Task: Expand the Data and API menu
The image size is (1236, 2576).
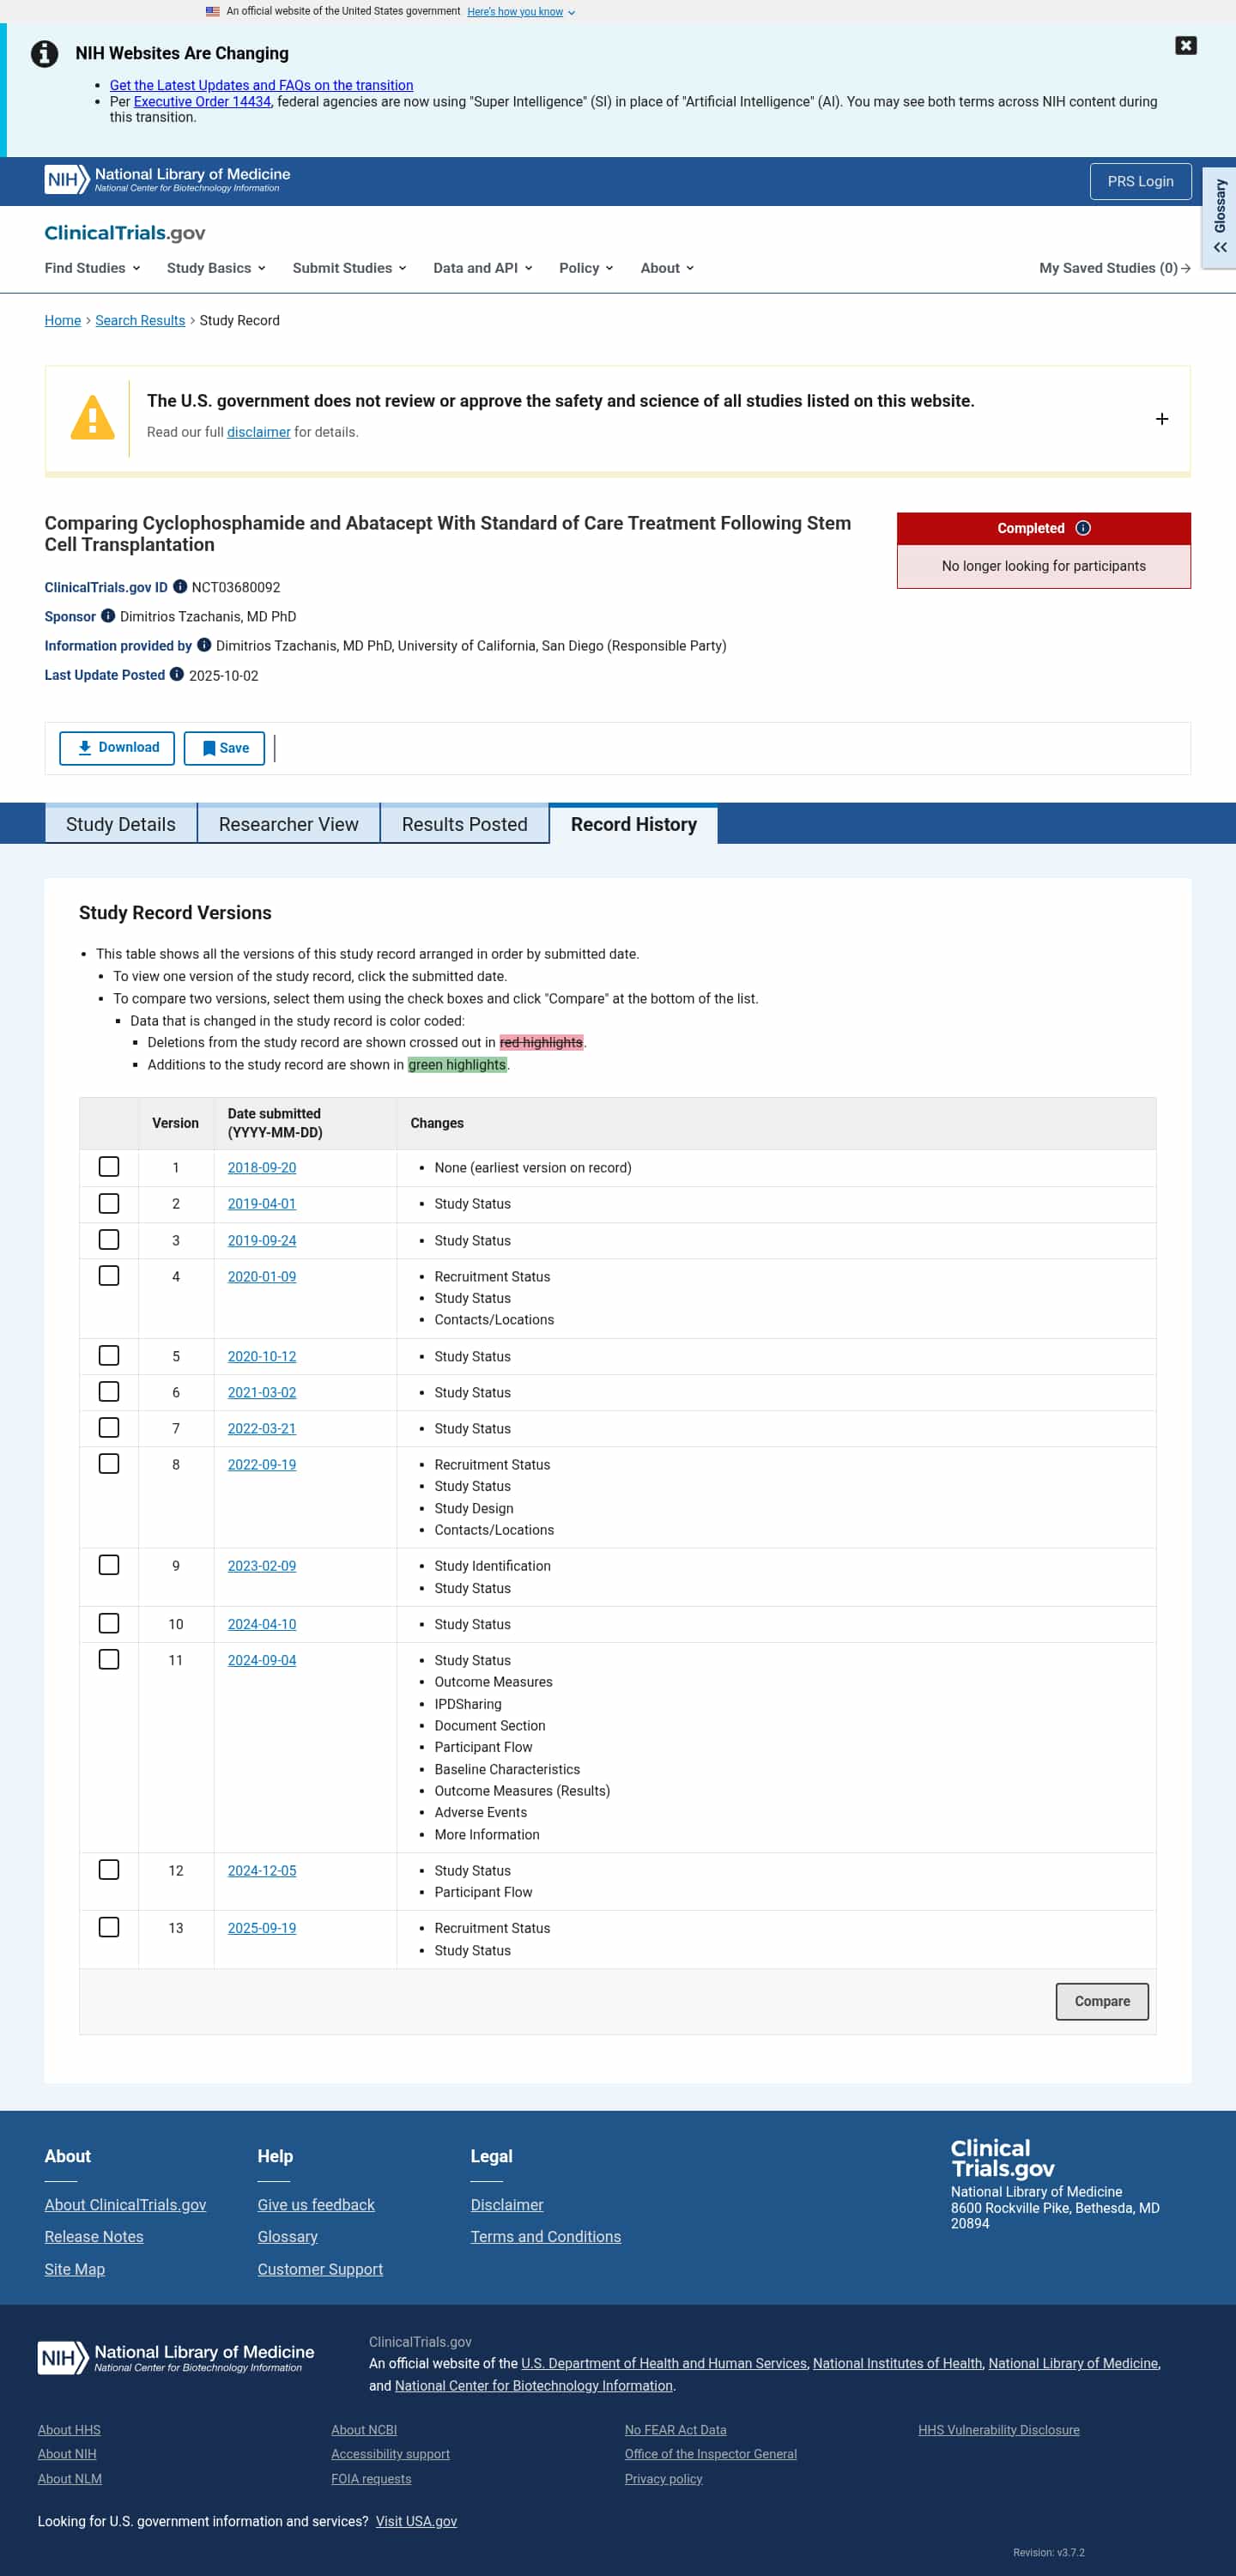Action: pyautogui.click(x=482, y=268)
